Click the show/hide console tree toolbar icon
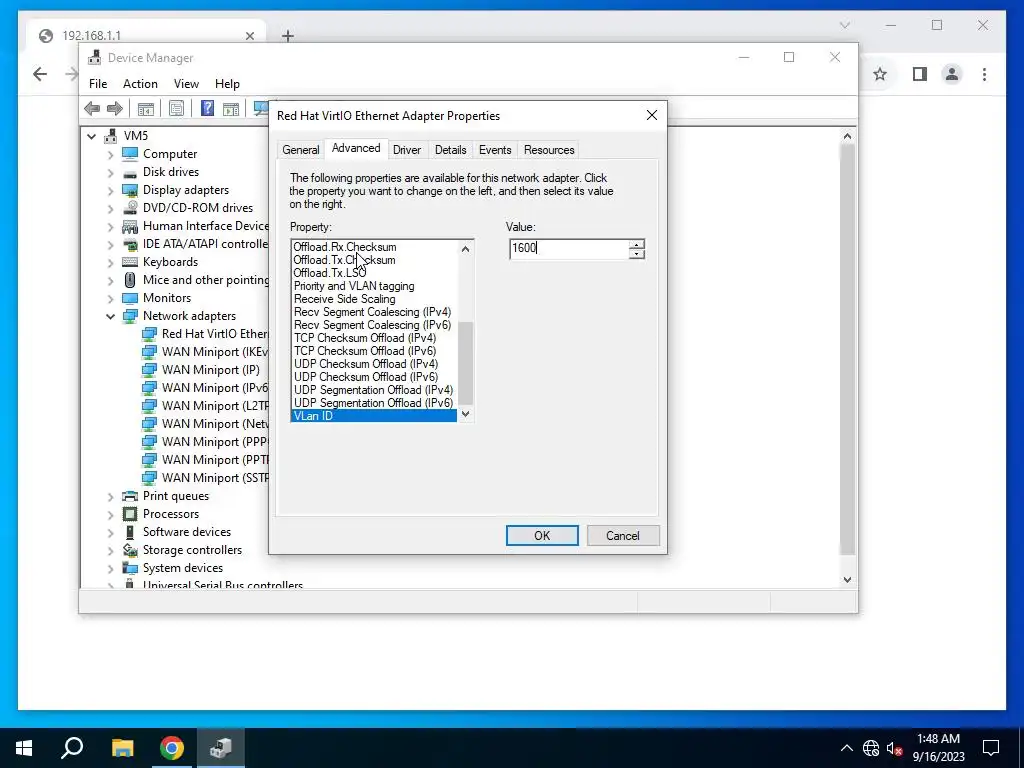The height and width of the screenshot is (768, 1024). point(146,108)
